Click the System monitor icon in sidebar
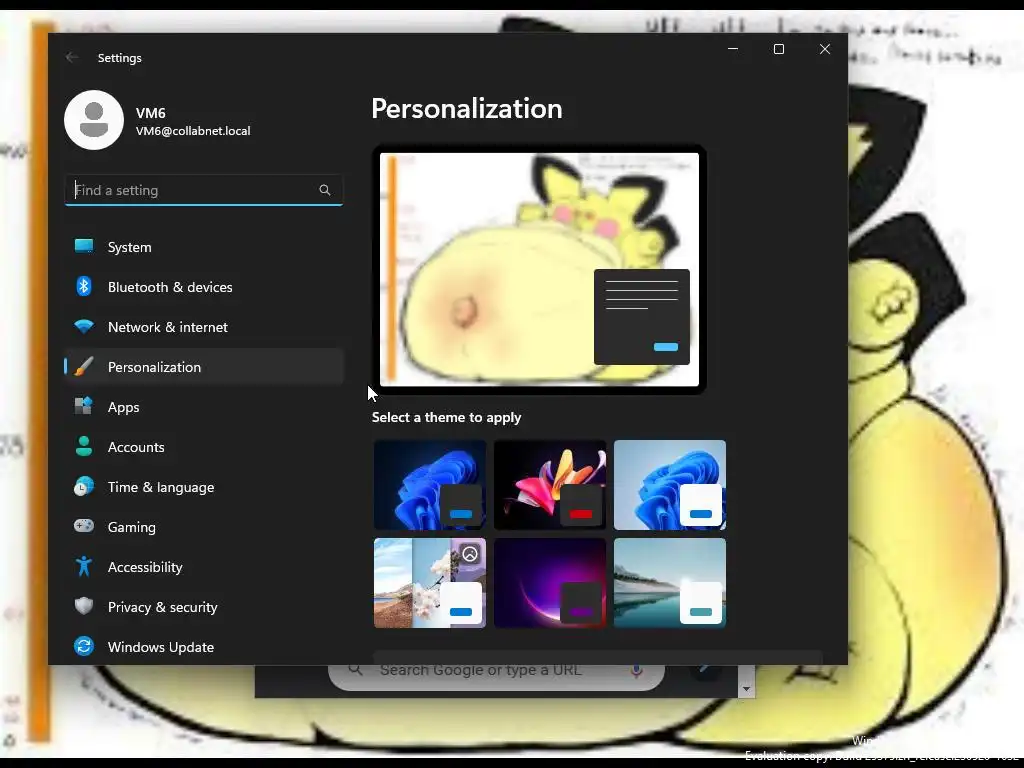Image resolution: width=1024 pixels, height=768 pixels. [x=84, y=246]
